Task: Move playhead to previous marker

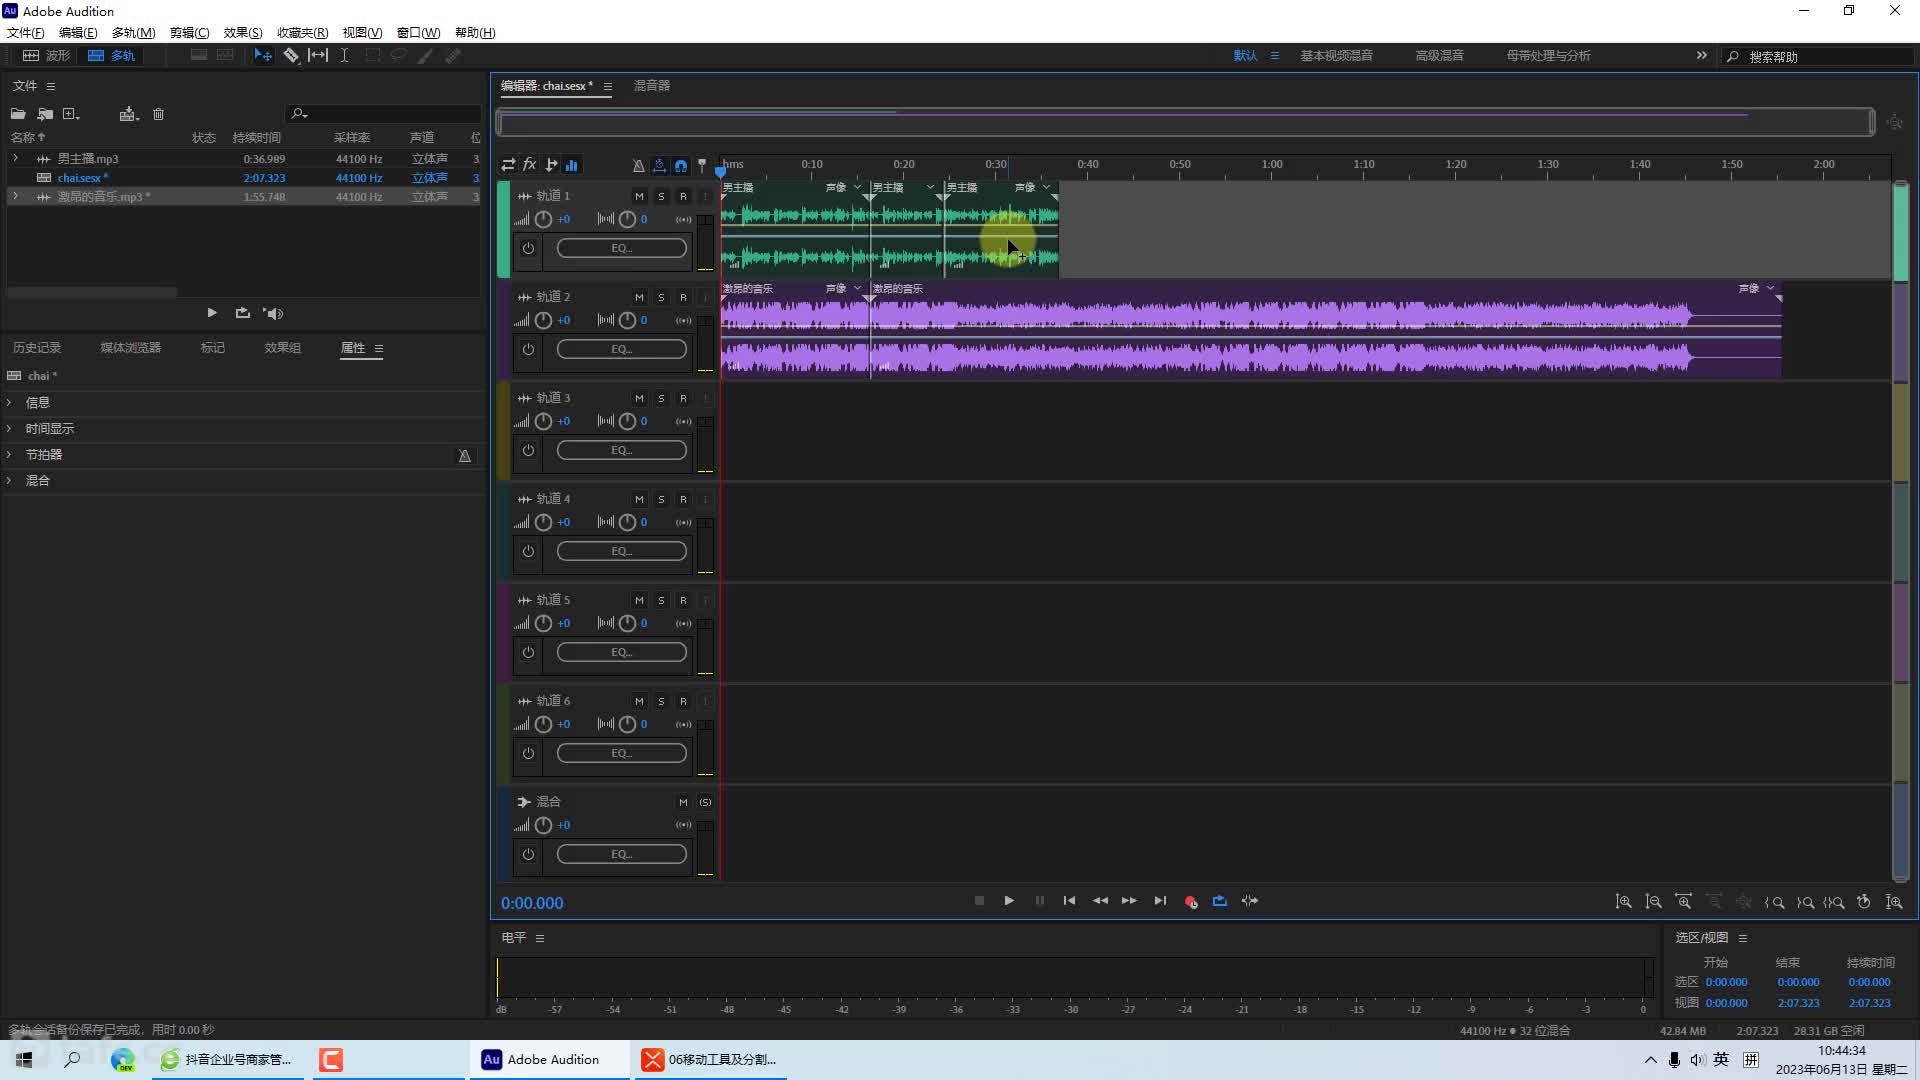Action: click(x=1069, y=901)
